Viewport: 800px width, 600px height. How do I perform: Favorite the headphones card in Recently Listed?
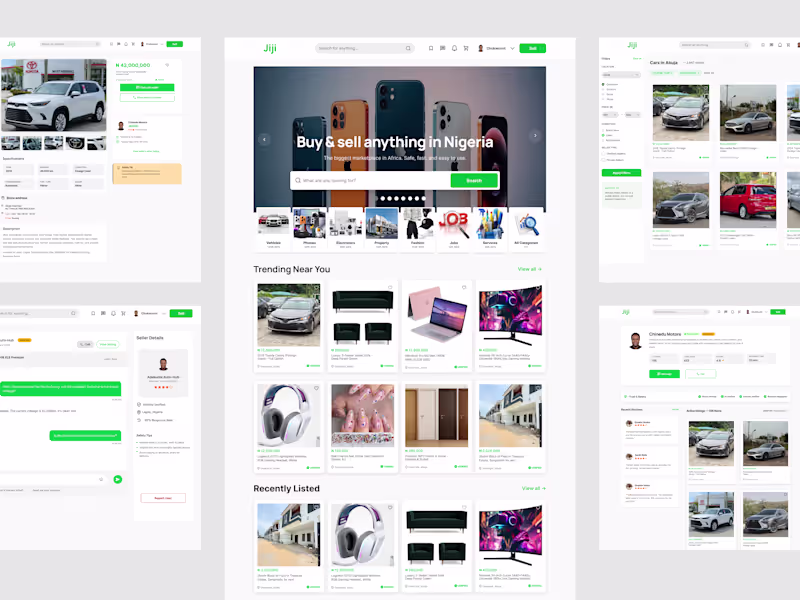pyautogui.click(x=390, y=508)
